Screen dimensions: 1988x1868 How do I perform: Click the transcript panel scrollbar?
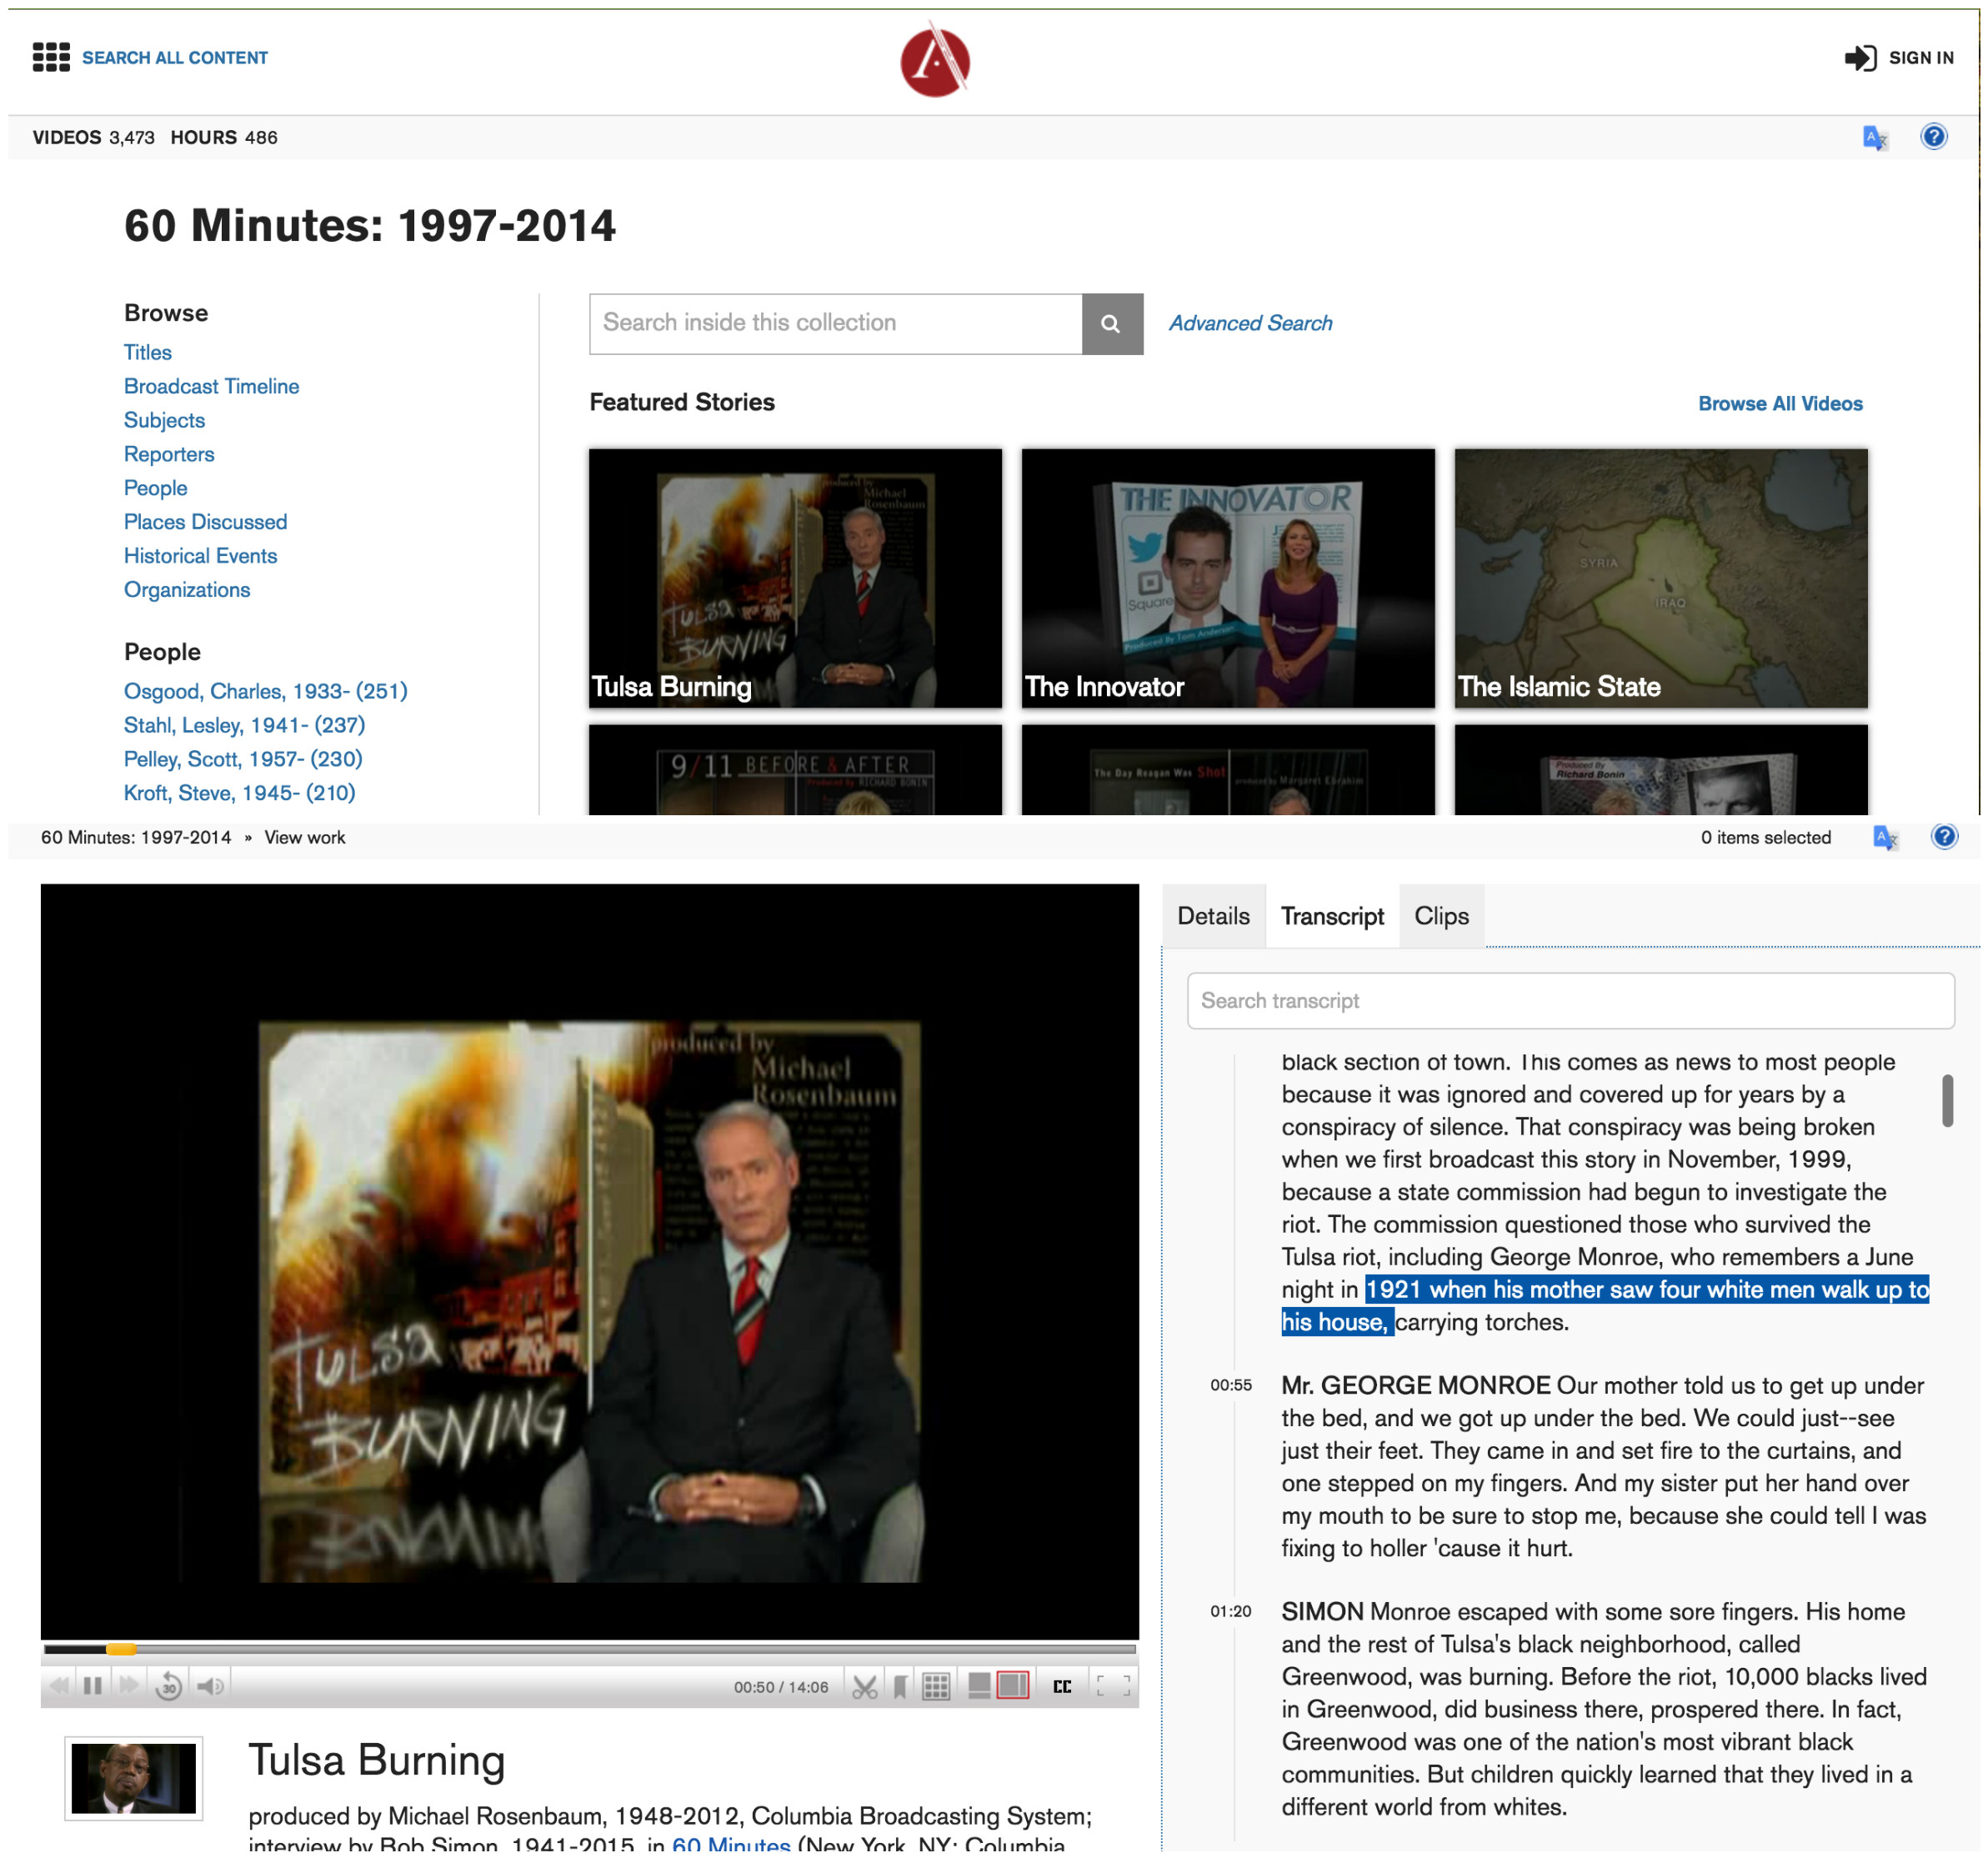click(1947, 1101)
